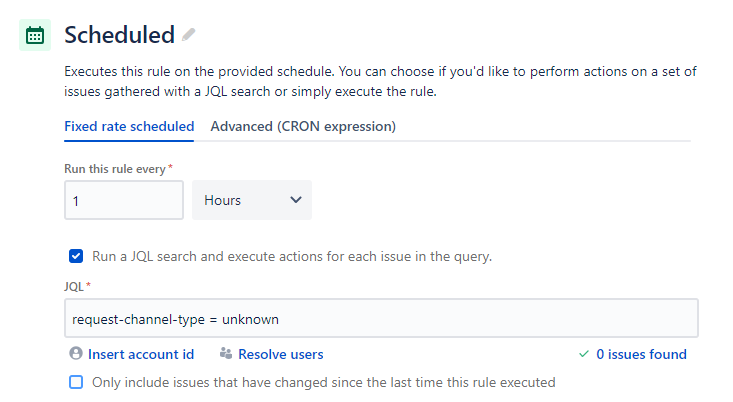733x402 pixels.
Task: Click the green Scheduled calendar icon
Action: point(35,35)
